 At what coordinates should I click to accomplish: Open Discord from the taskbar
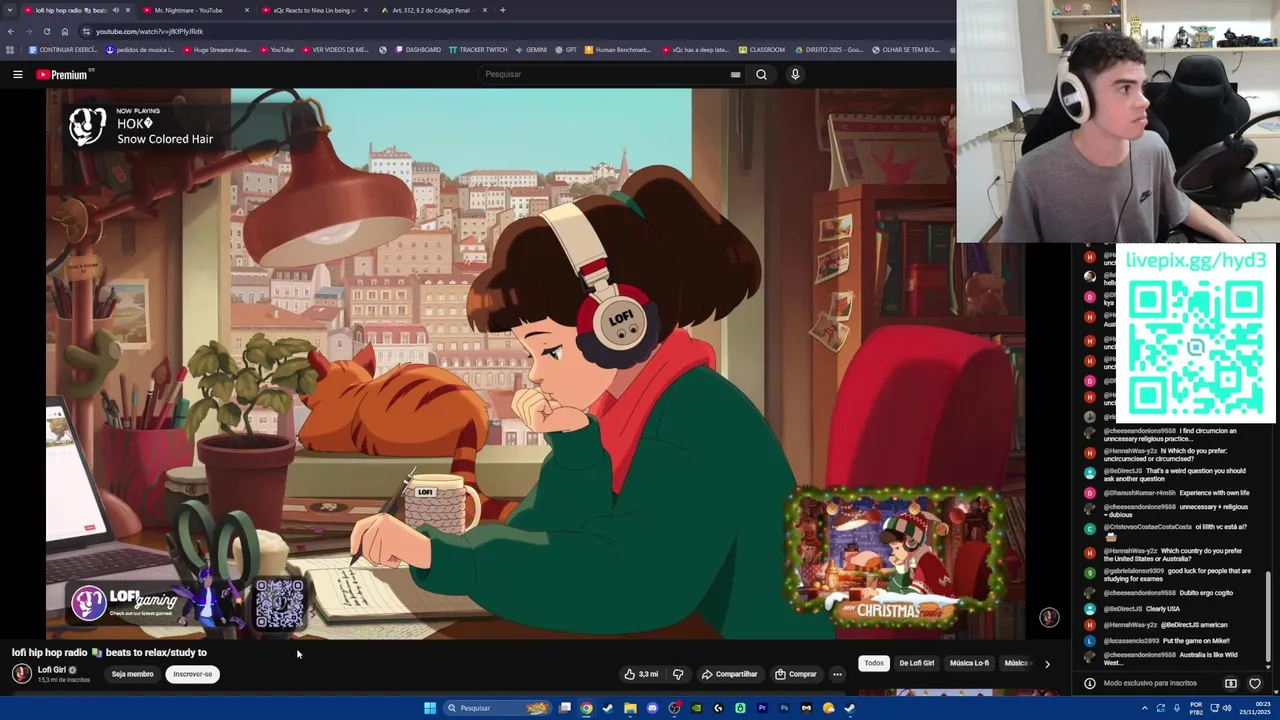(x=653, y=708)
